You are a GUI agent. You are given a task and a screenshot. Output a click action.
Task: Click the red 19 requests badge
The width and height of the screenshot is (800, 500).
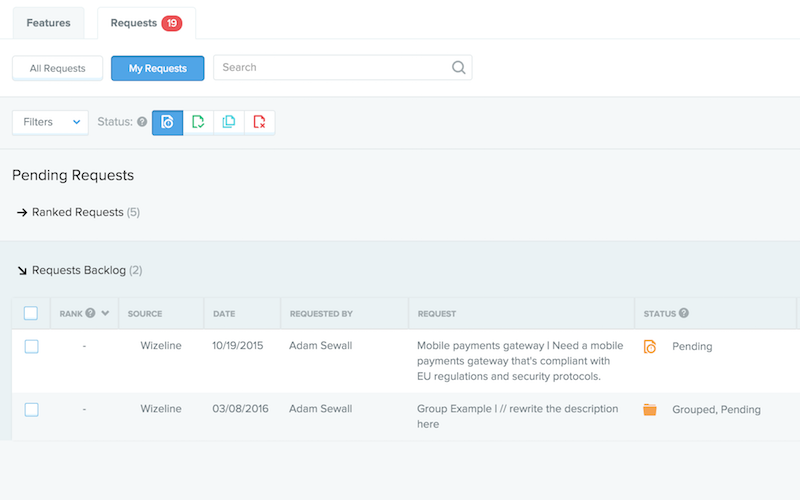tap(172, 23)
